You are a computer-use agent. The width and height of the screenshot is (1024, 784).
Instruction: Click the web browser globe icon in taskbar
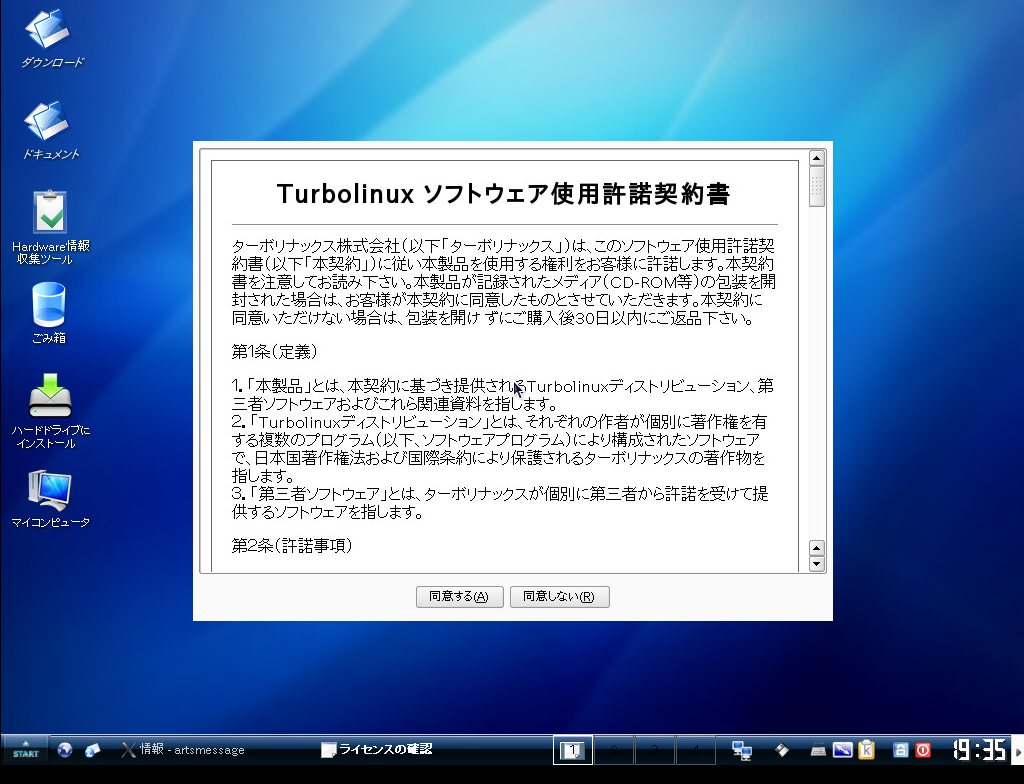(65, 749)
